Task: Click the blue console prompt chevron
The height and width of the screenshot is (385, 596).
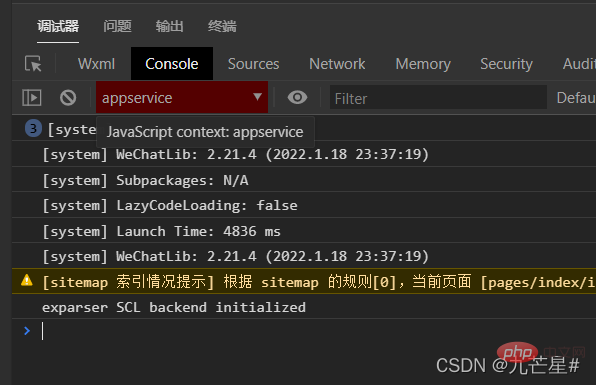Action: point(27,331)
